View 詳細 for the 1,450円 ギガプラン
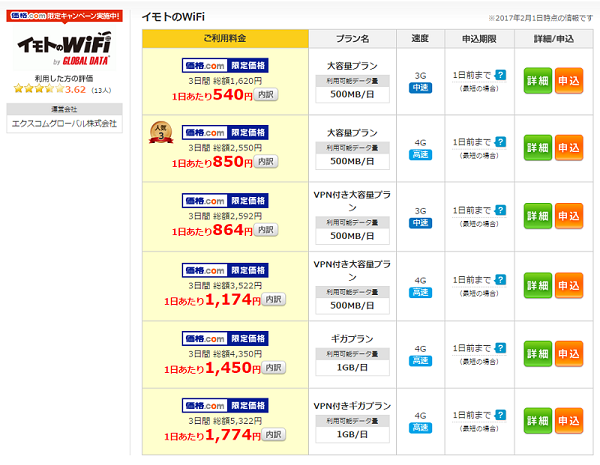Image resolution: width=600 pixels, height=465 pixels. tap(538, 354)
